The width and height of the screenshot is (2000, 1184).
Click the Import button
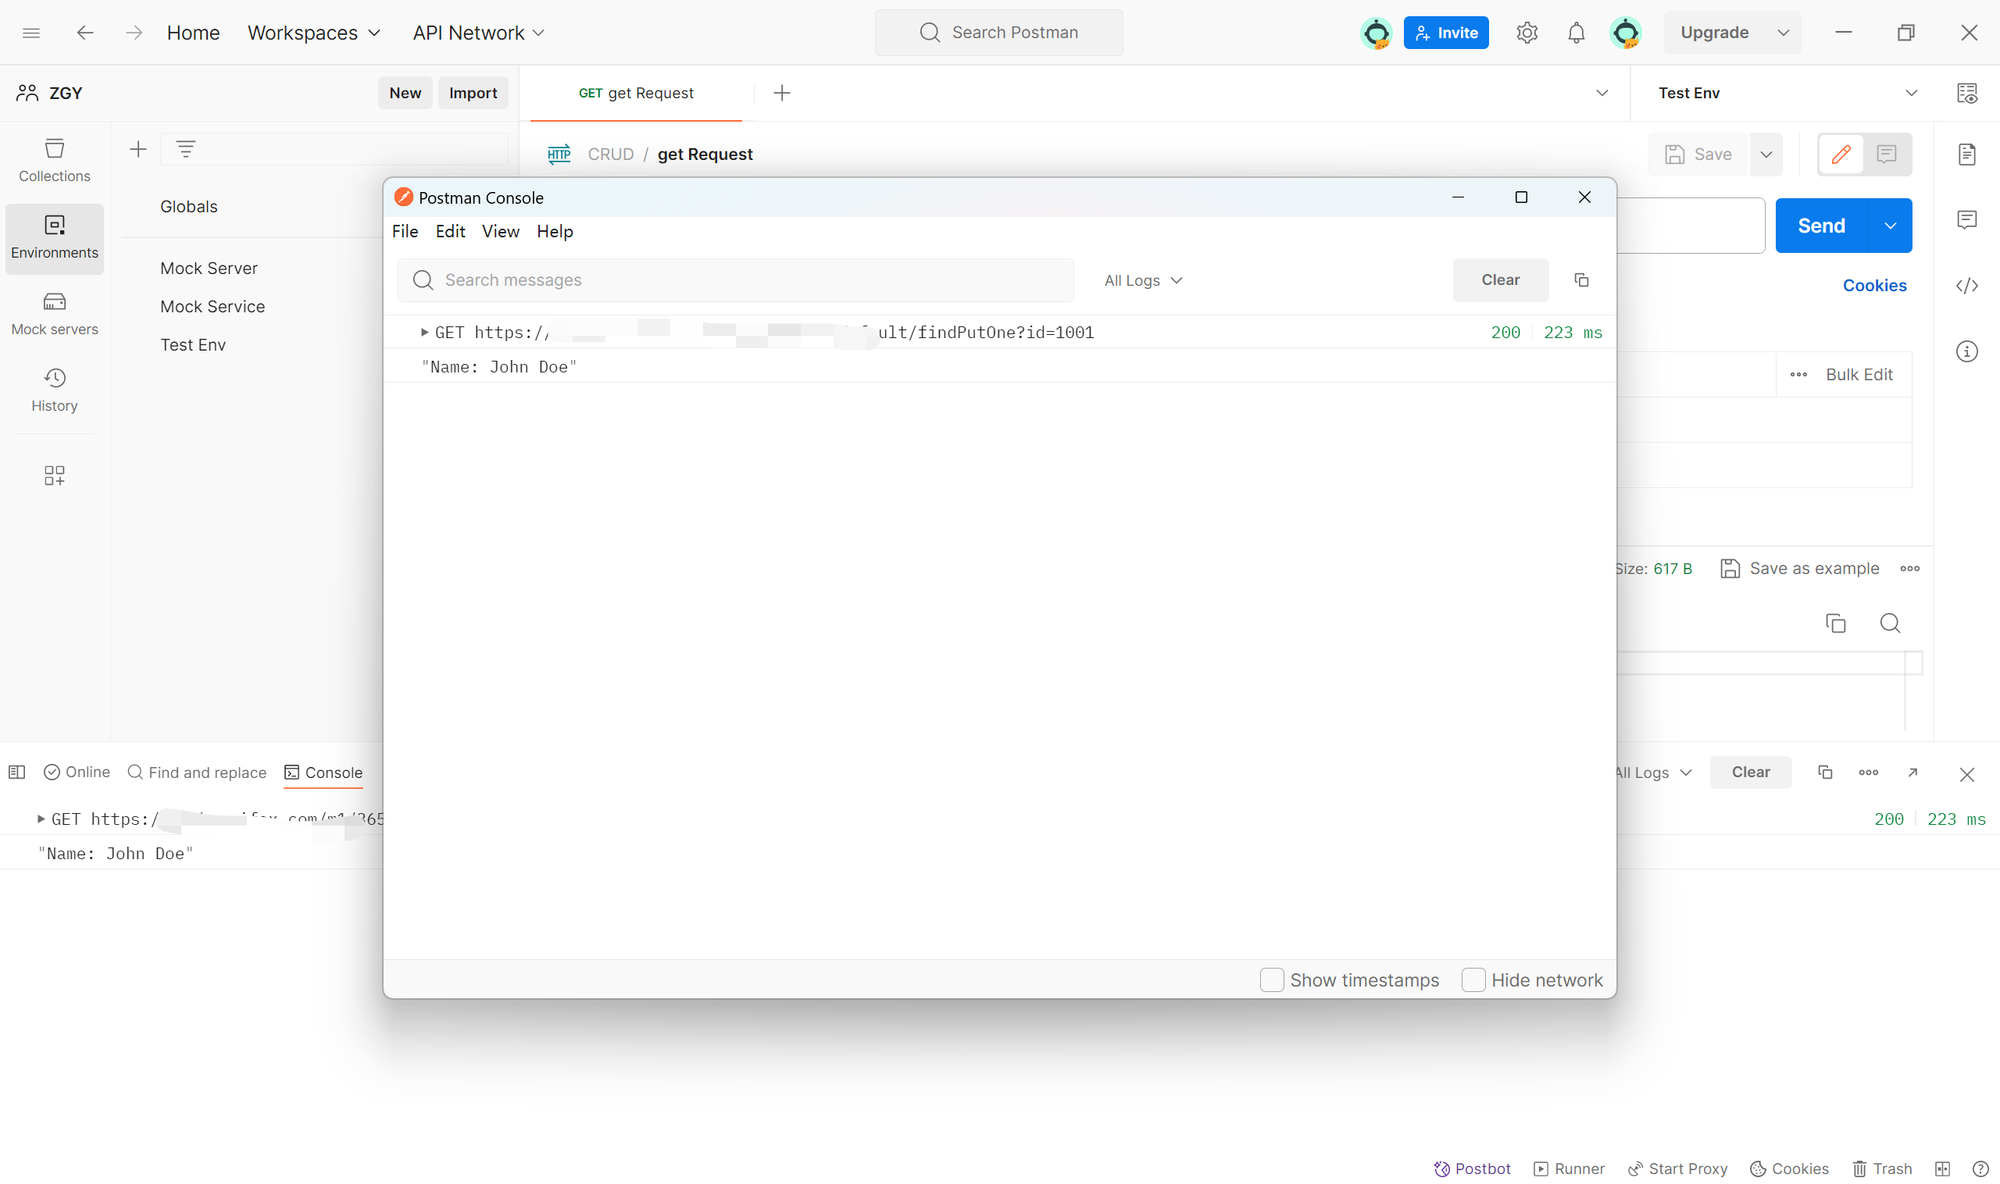pyautogui.click(x=473, y=93)
